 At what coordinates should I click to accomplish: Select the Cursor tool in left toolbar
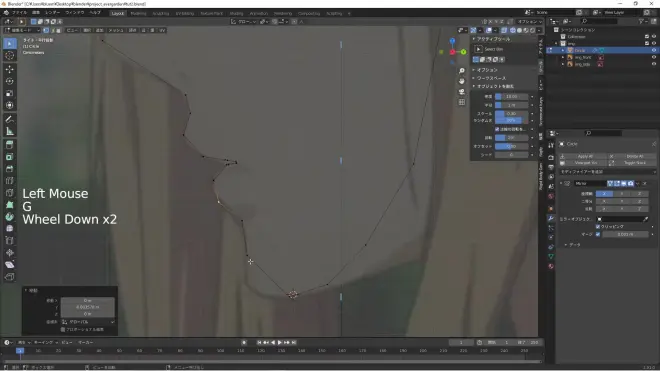[10, 56]
